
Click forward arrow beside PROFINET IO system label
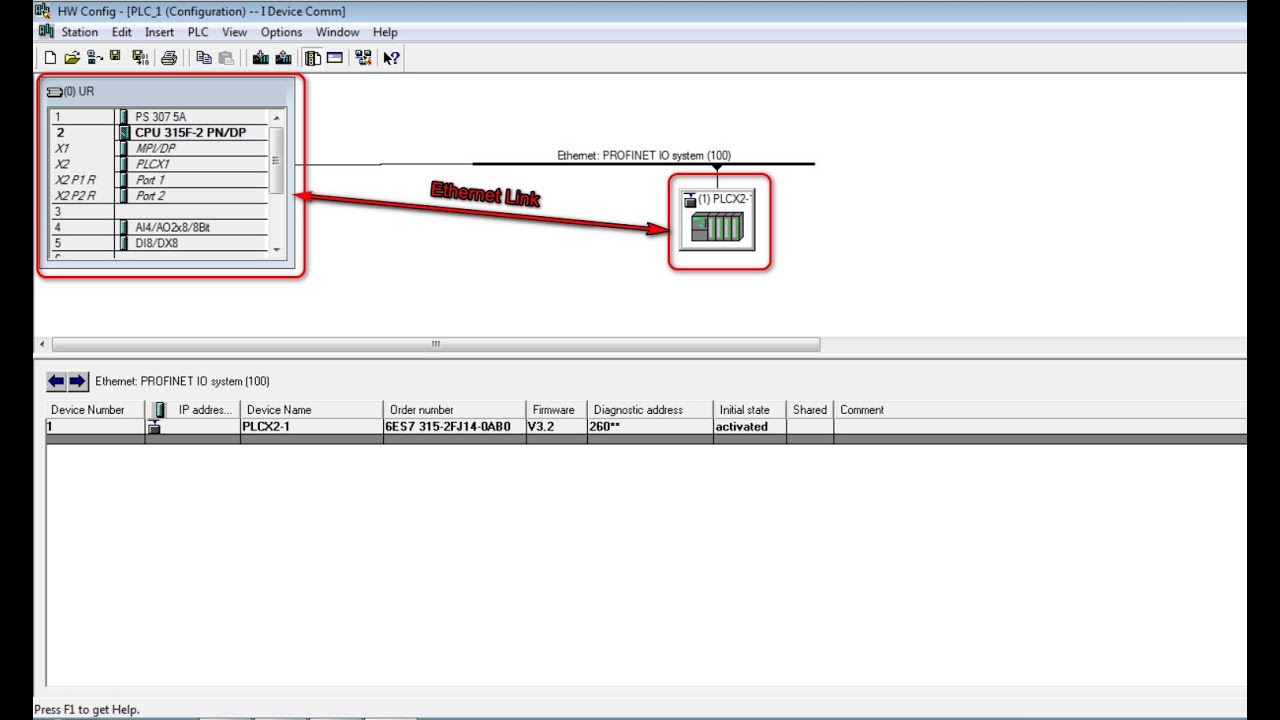pos(77,381)
